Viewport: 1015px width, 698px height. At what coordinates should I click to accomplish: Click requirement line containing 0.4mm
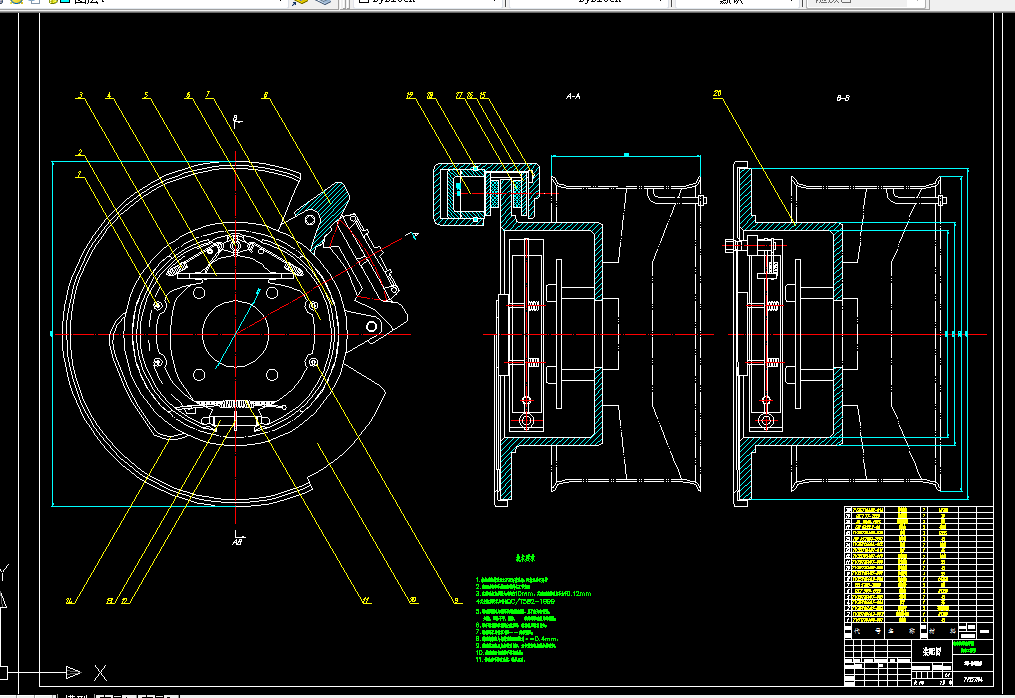(517, 639)
